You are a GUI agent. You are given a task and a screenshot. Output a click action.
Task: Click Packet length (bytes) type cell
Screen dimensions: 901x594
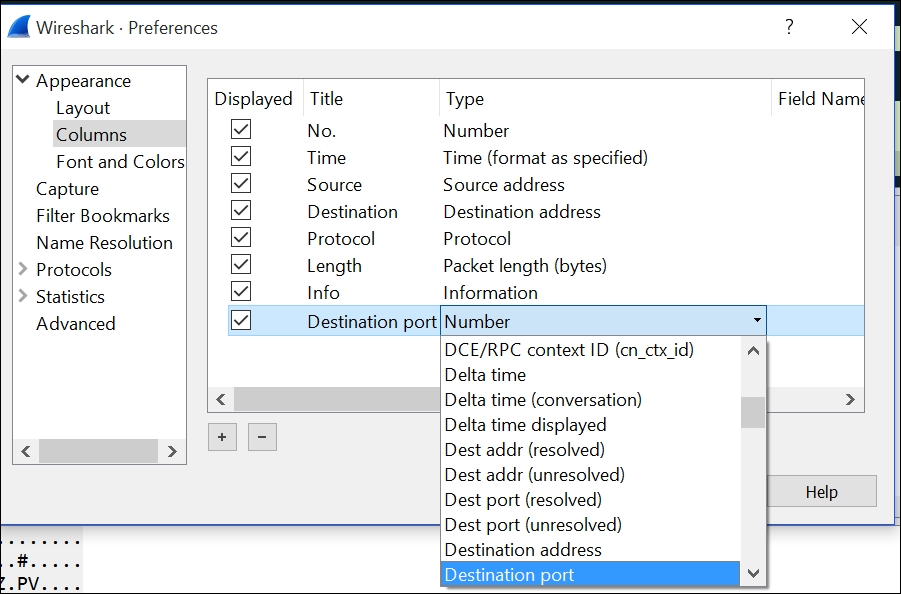click(x=525, y=266)
